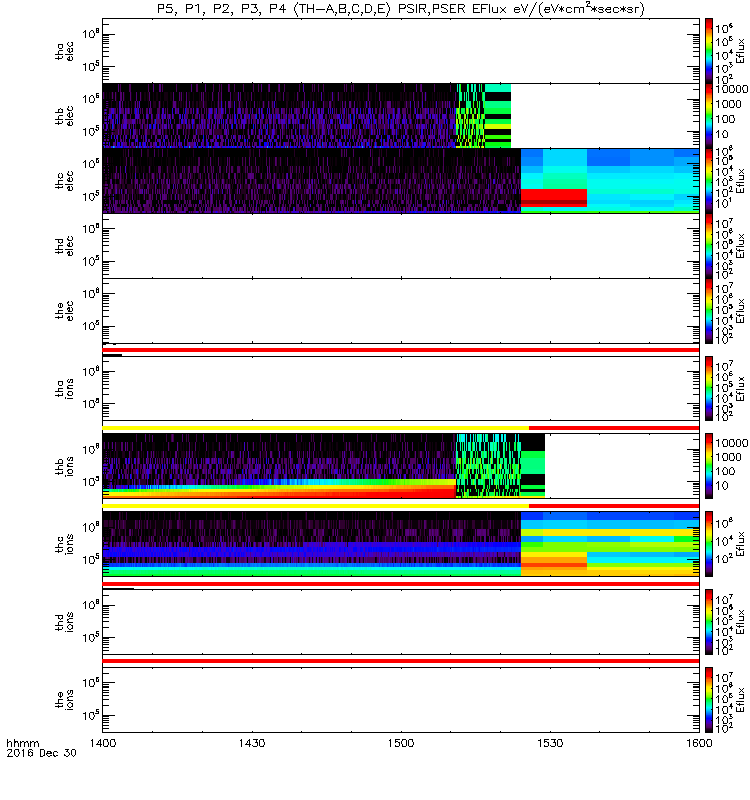Click the 1400 time tick label
This screenshot has height=800, width=750.
[103, 743]
